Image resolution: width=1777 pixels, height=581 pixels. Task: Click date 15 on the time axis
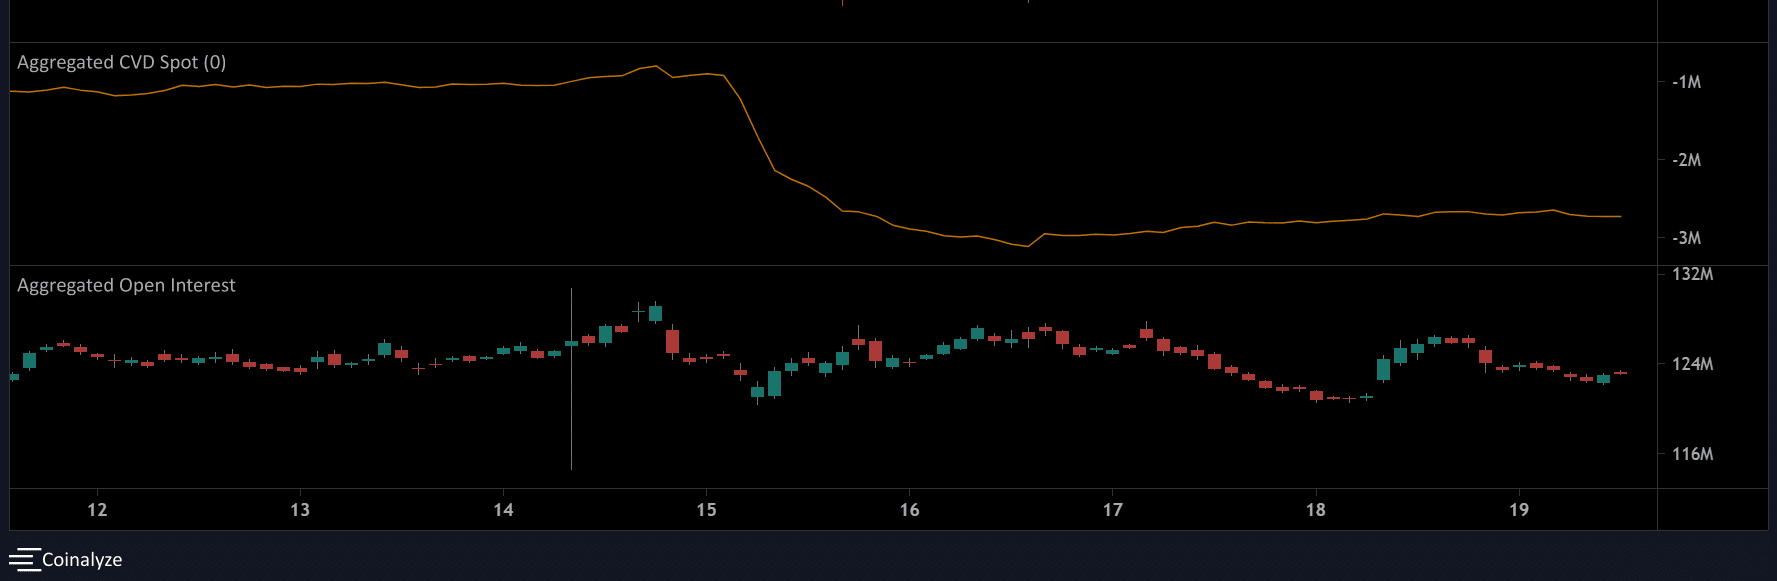pyautogui.click(x=706, y=510)
